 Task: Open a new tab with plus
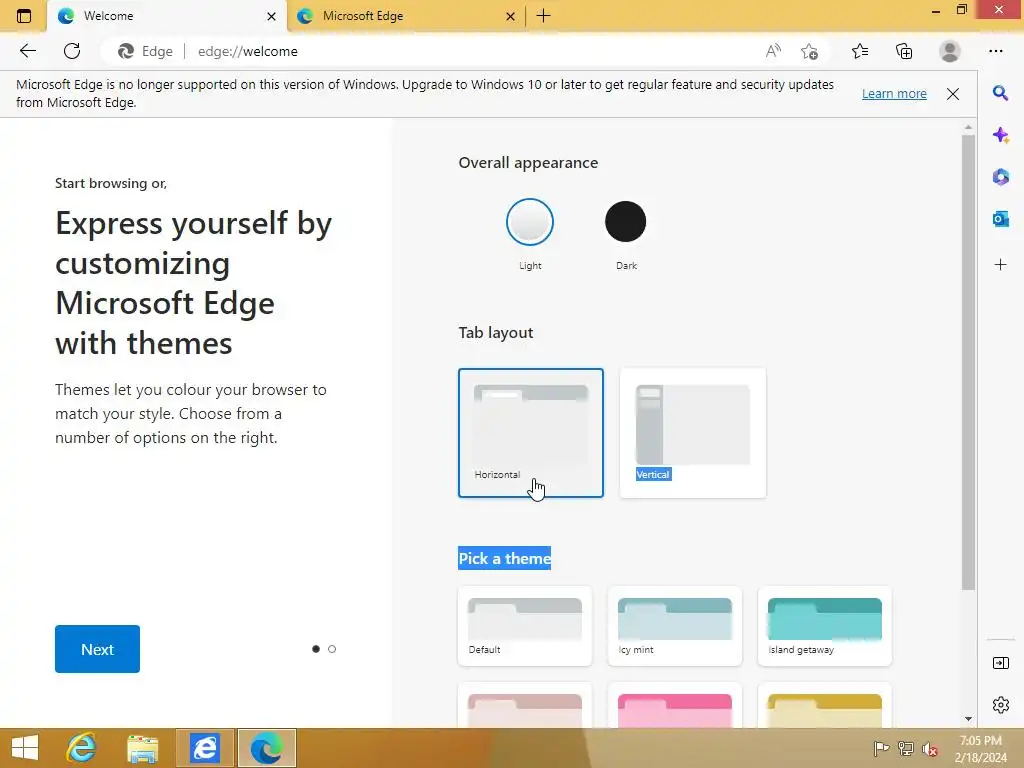point(543,16)
